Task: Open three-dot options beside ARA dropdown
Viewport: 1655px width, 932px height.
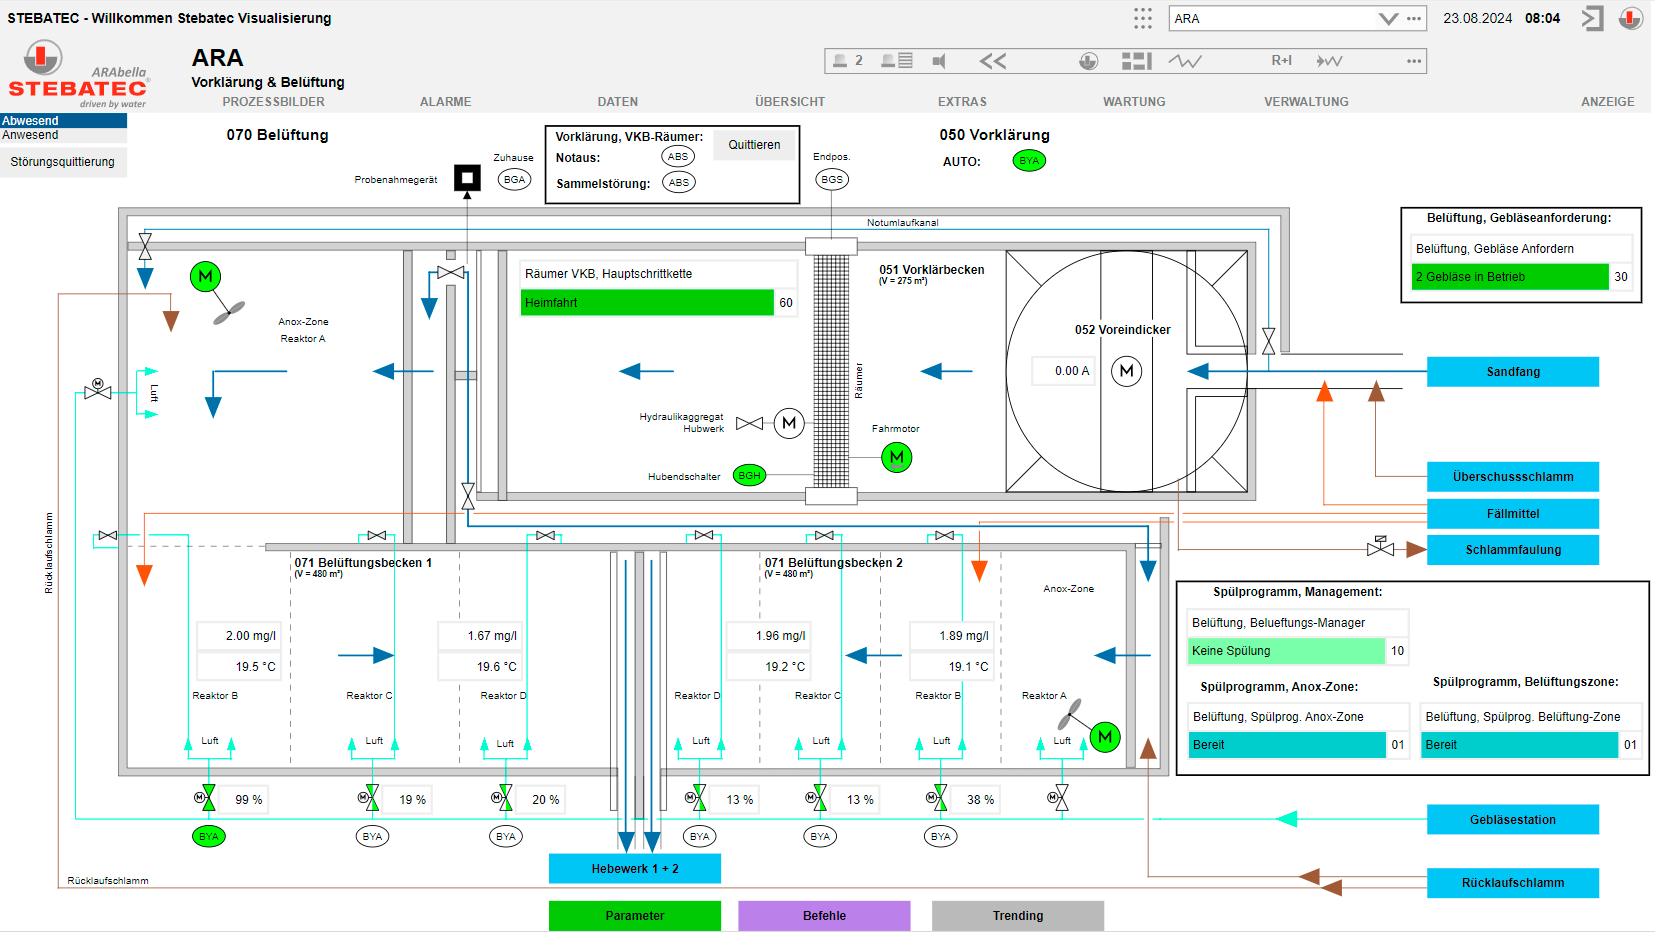Action: click(x=1413, y=18)
